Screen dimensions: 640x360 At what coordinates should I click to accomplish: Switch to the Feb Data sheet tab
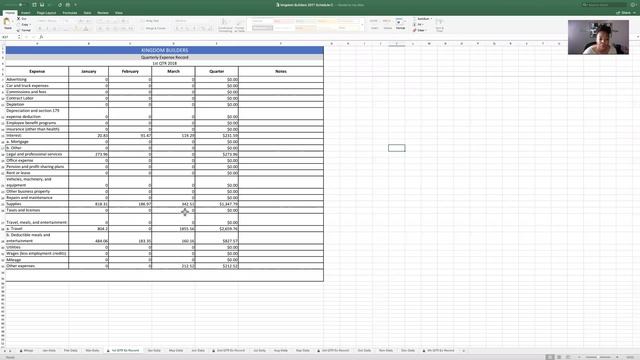(x=70, y=351)
